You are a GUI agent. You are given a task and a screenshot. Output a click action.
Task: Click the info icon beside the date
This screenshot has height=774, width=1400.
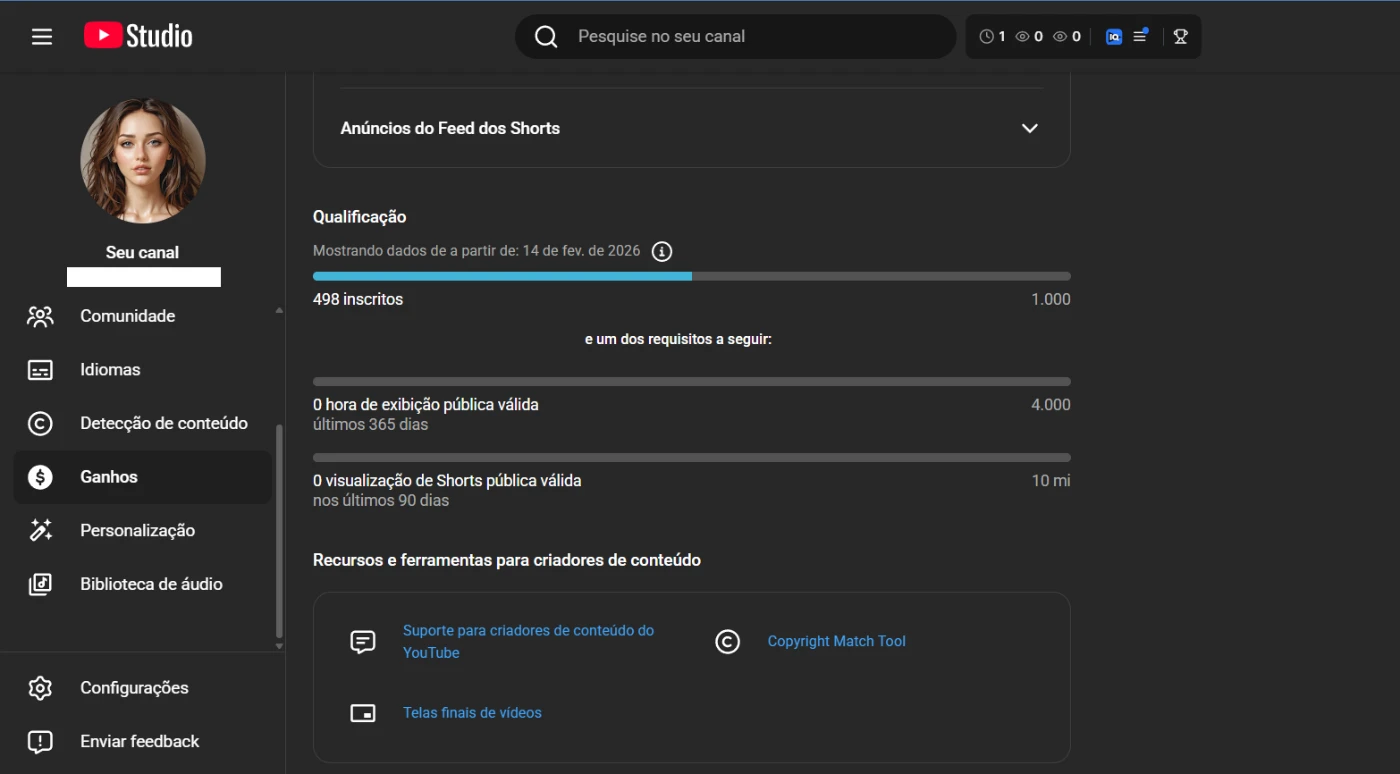[x=661, y=251]
